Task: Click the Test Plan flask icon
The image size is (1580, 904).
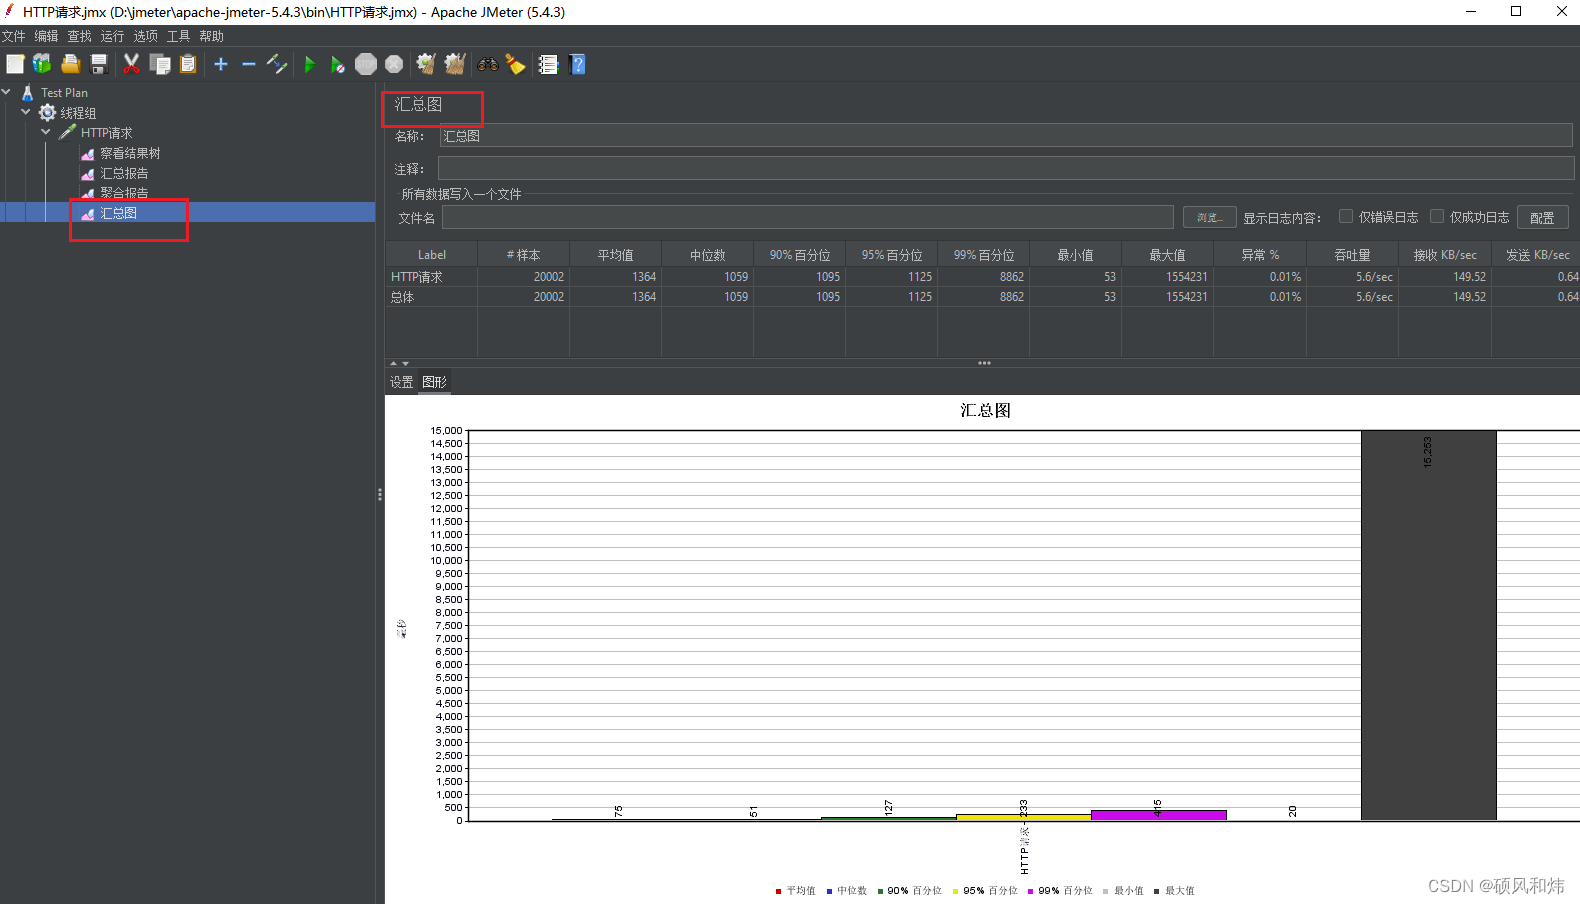Action: pos(28,92)
